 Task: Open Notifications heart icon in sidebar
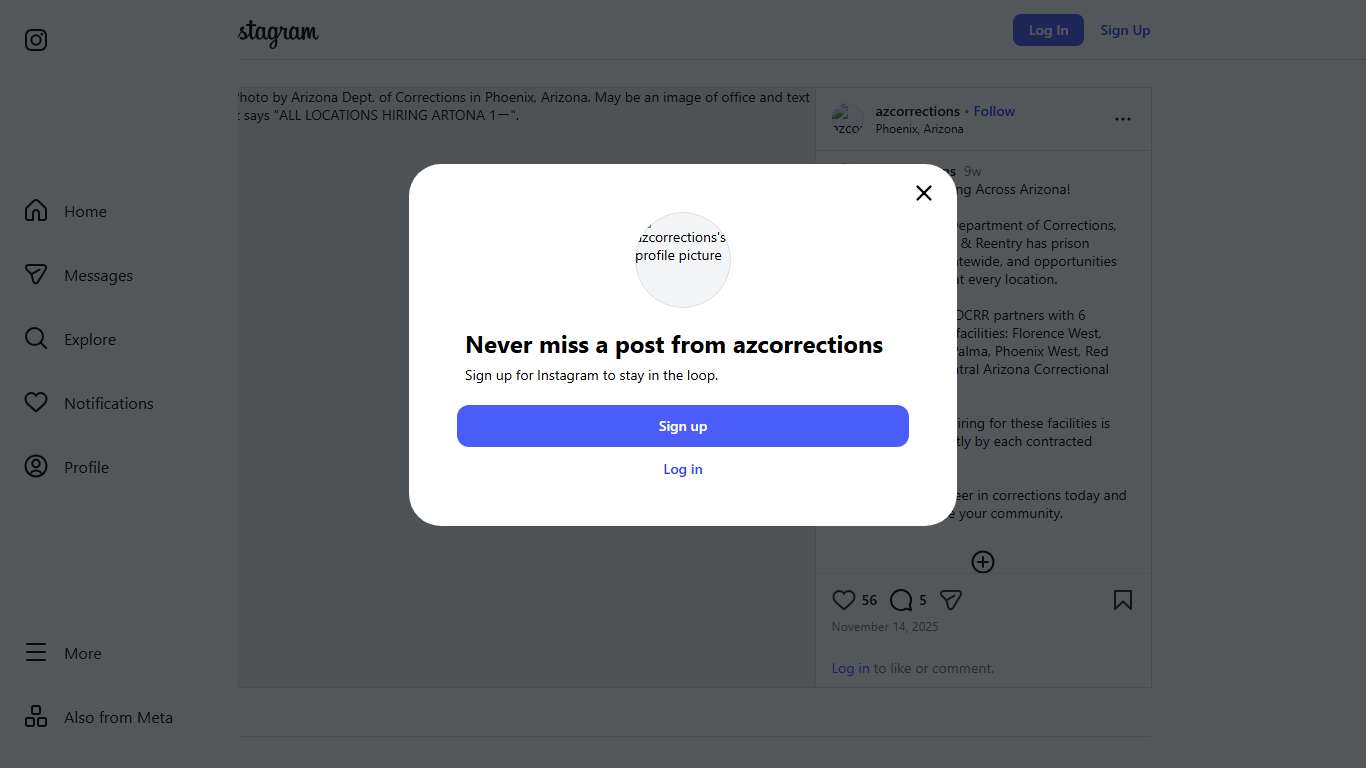(36, 403)
